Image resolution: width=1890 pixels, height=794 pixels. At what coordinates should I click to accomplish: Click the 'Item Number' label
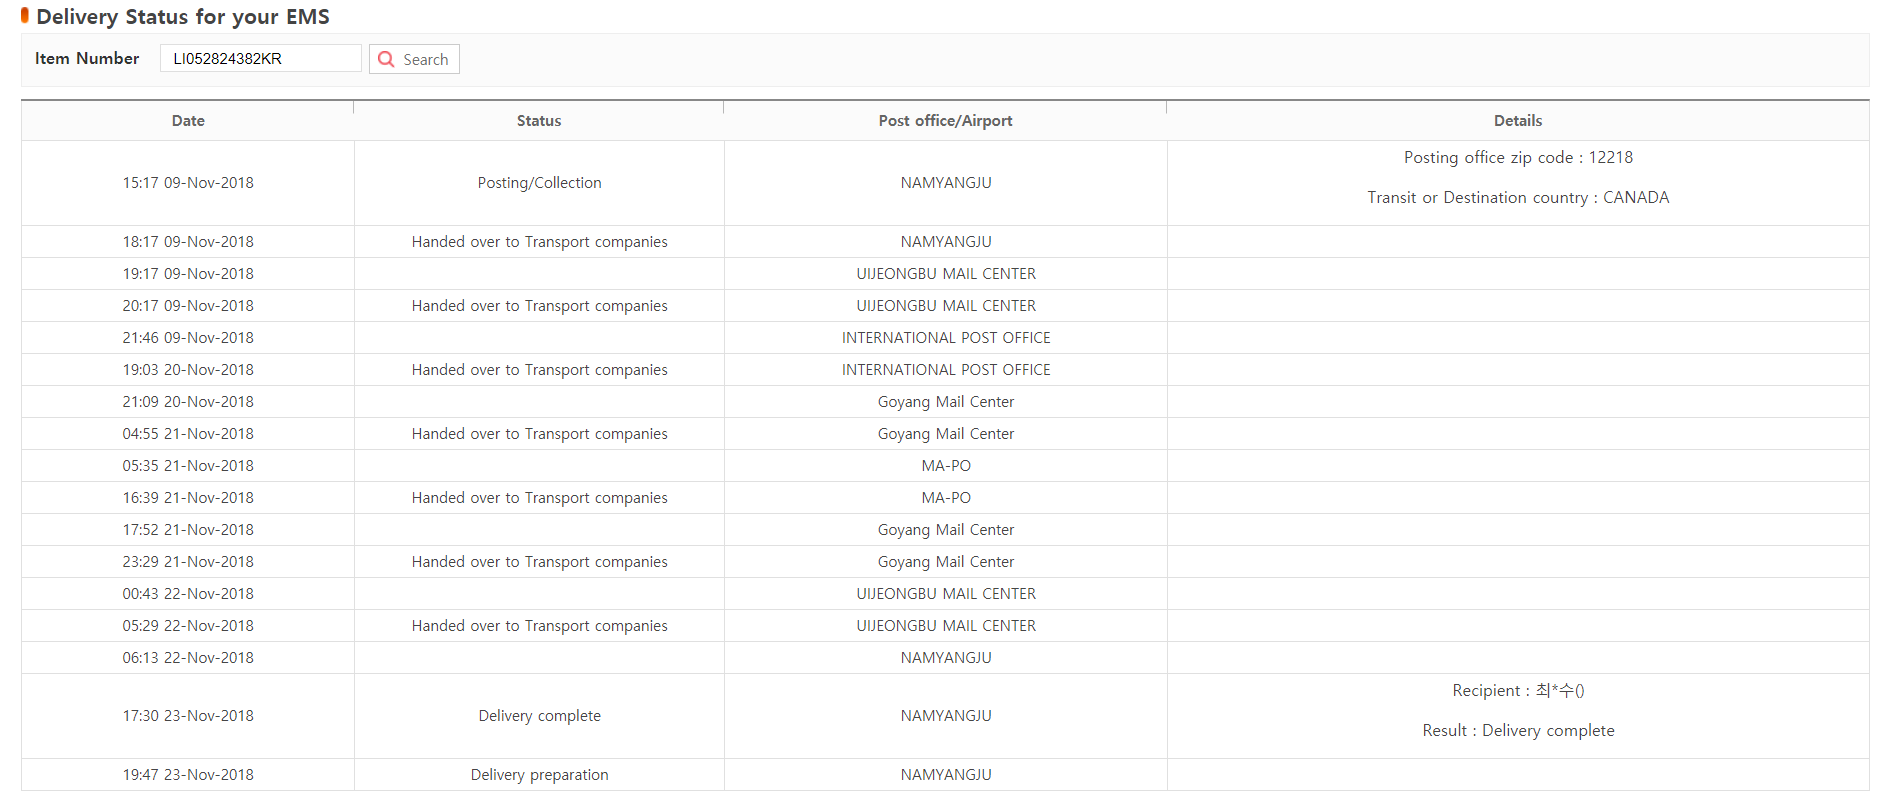click(87, 59)
